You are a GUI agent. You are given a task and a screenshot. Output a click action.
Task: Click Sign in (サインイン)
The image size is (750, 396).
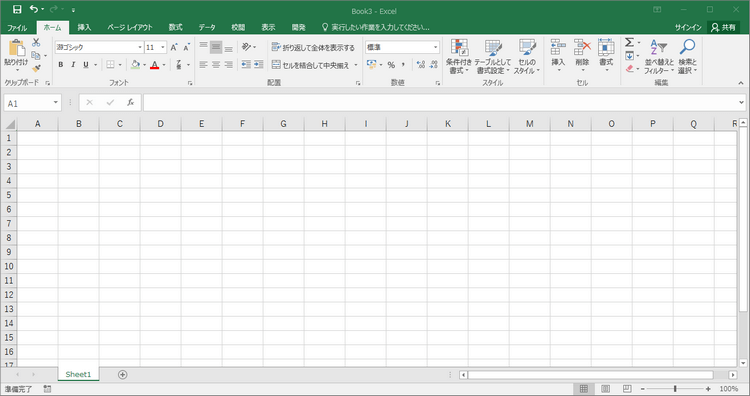pos(688,27)
